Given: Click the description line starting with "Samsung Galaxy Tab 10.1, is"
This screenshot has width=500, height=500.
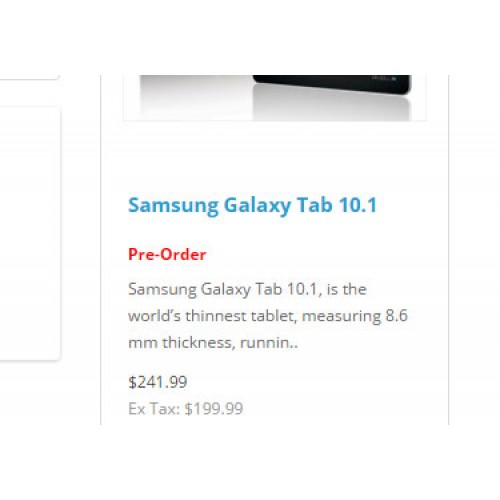Looking at the screenshot, I should pyautogui.click(x=247, y=289).
